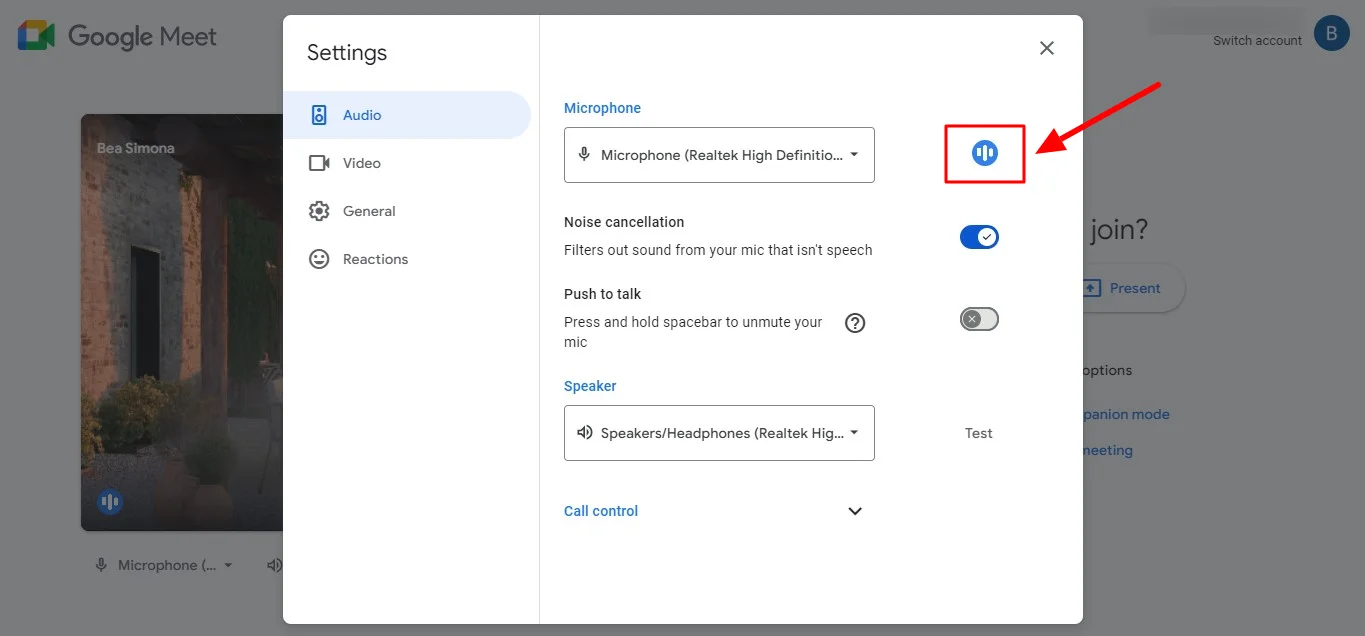This screenshot has width=1365, height=636.
Task: Click the microphone level indicator in Settings
Action: [x=985, y=153]
